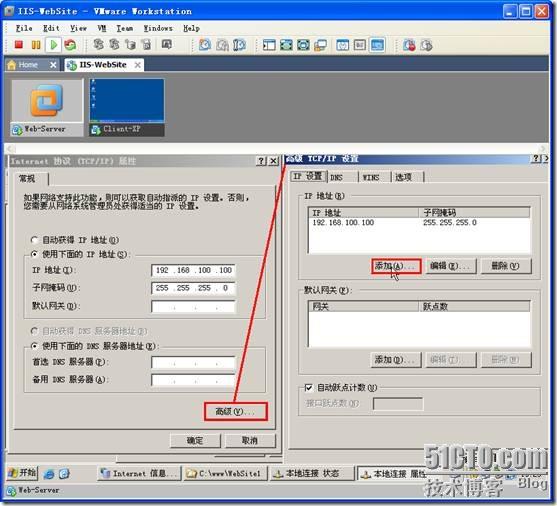Select 自动获得 IP 地址 radio button
Viewport: 557px width, 506px height.
coord(34,240)
